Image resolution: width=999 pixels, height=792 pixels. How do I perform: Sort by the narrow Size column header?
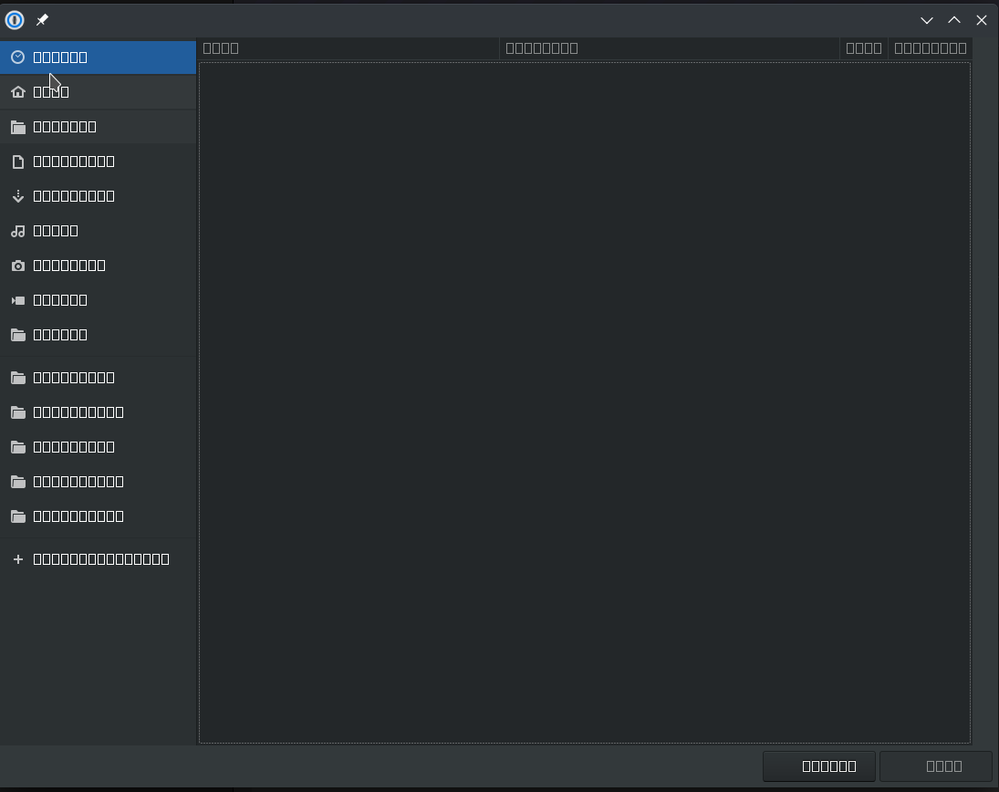(x=863, y=48)
